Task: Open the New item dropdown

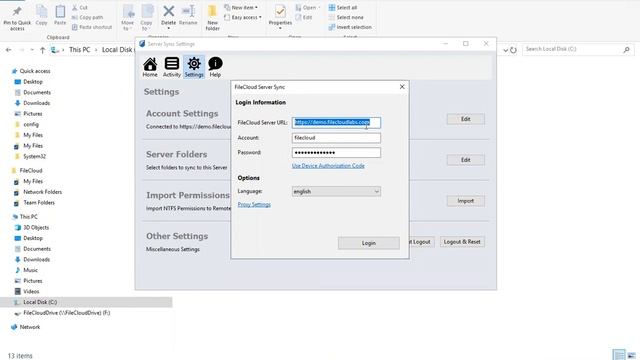Action: coord(241,7)
